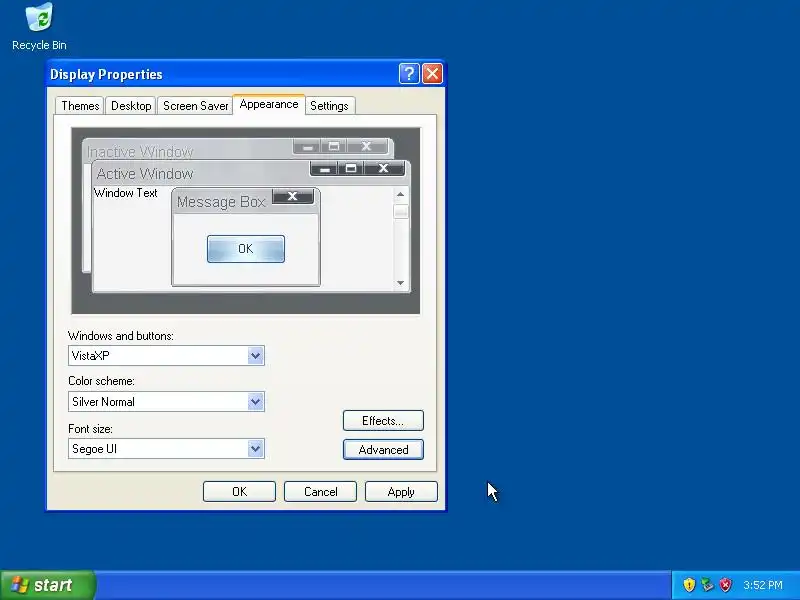Go to the Settings tab
This screenshot has height=600, width=800.
pyautogui.click(x=329, y=106)
